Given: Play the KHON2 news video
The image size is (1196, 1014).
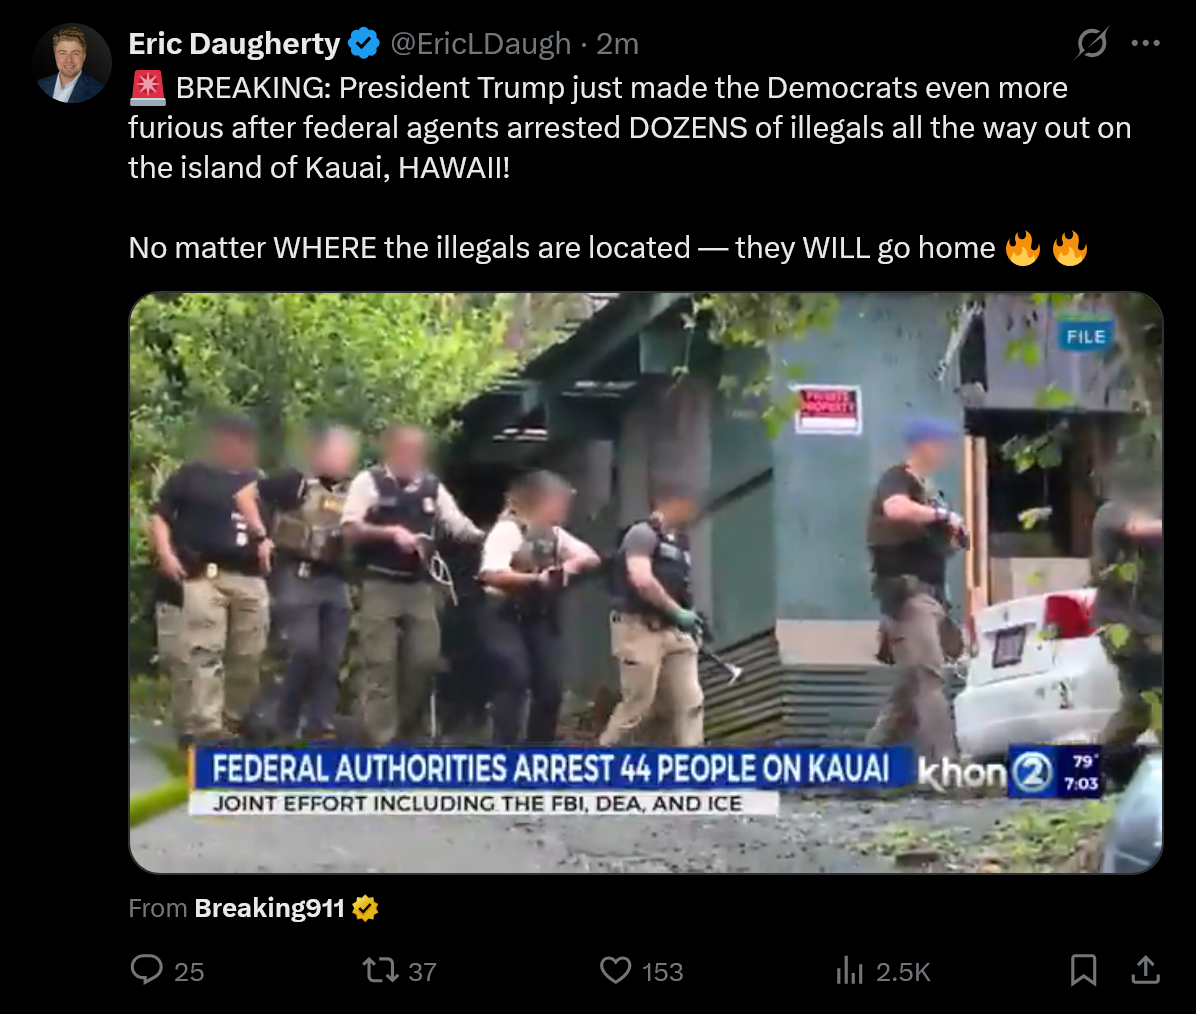Looking at the screenshot, I should pos(645,583).
